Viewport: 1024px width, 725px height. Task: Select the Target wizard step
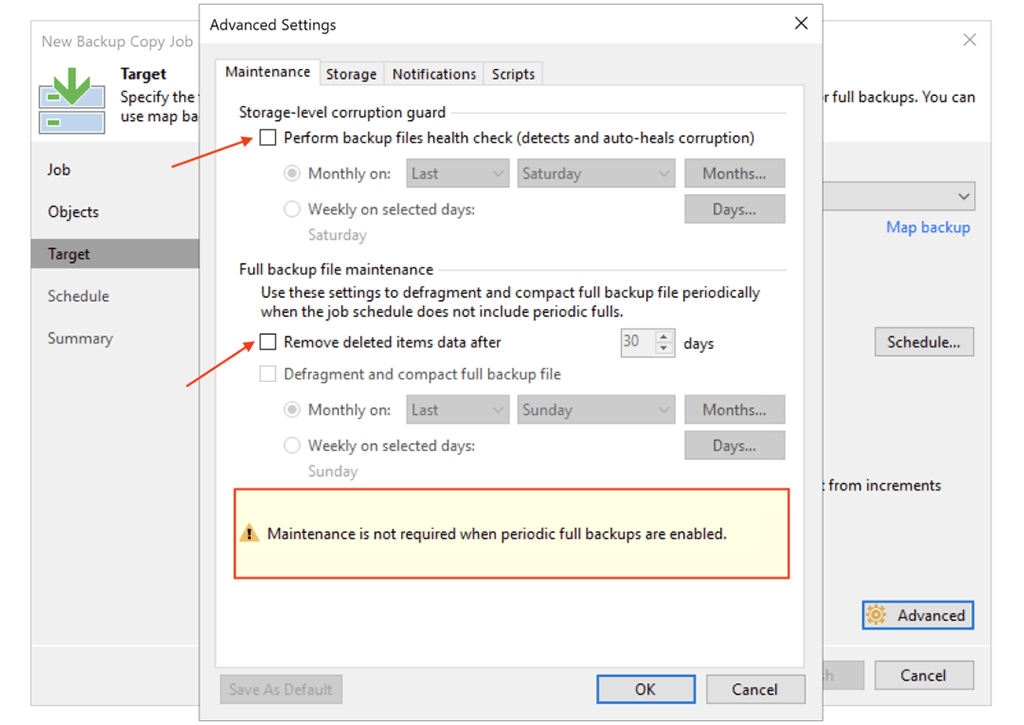click(x=115, y=254)
